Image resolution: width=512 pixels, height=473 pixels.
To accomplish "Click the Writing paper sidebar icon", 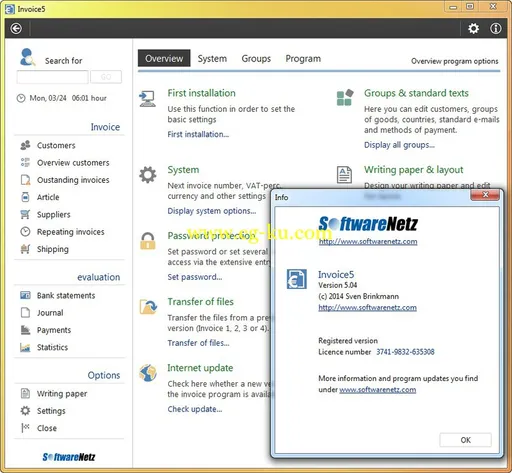I will point(25,394).
